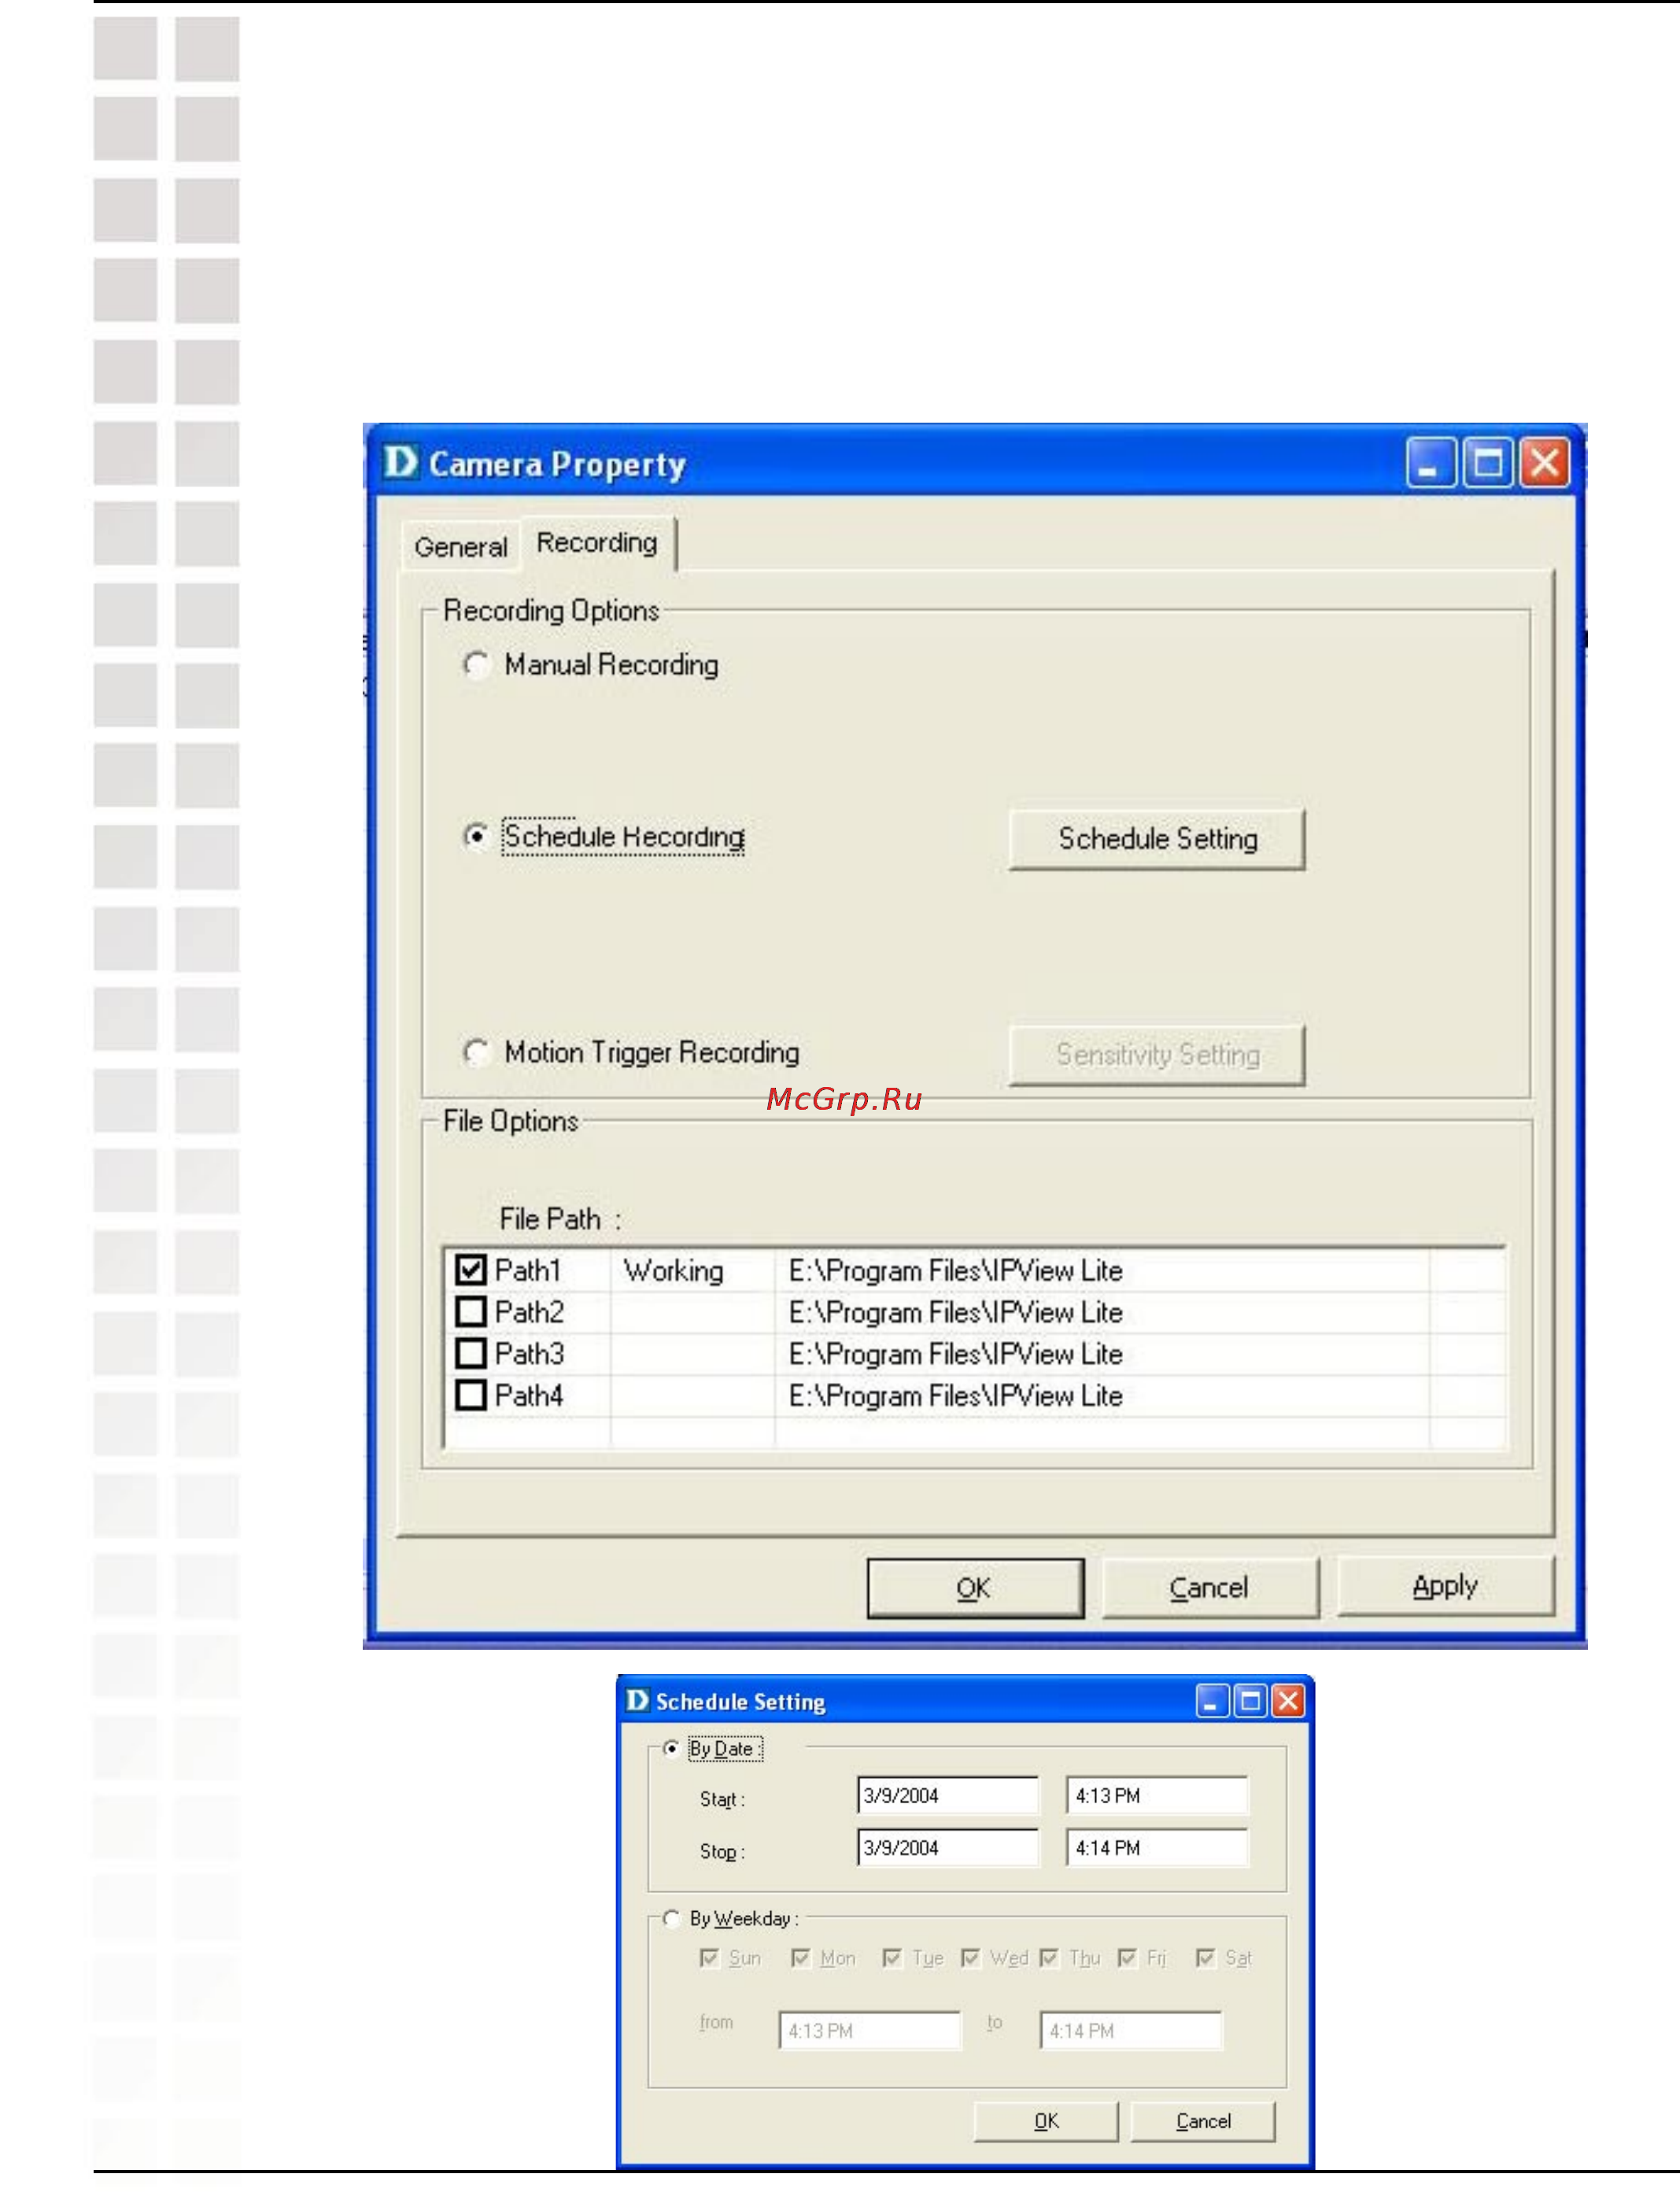
Task: Toggle the Thu weekday checkbox
Action: click(x=1049, y=1957)
